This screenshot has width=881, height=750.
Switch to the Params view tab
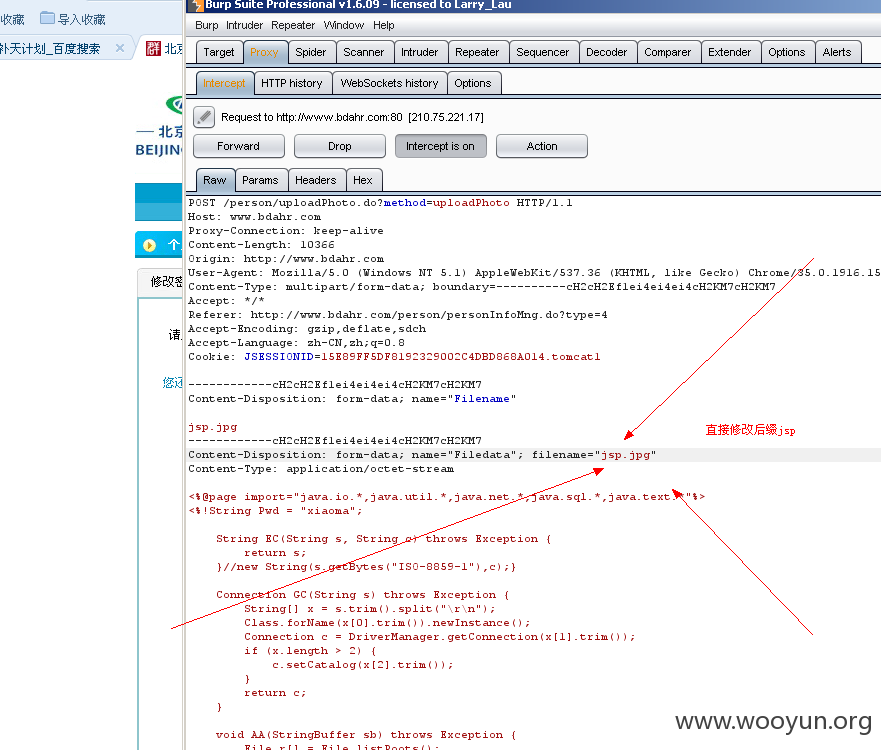[x=261, y=180]
